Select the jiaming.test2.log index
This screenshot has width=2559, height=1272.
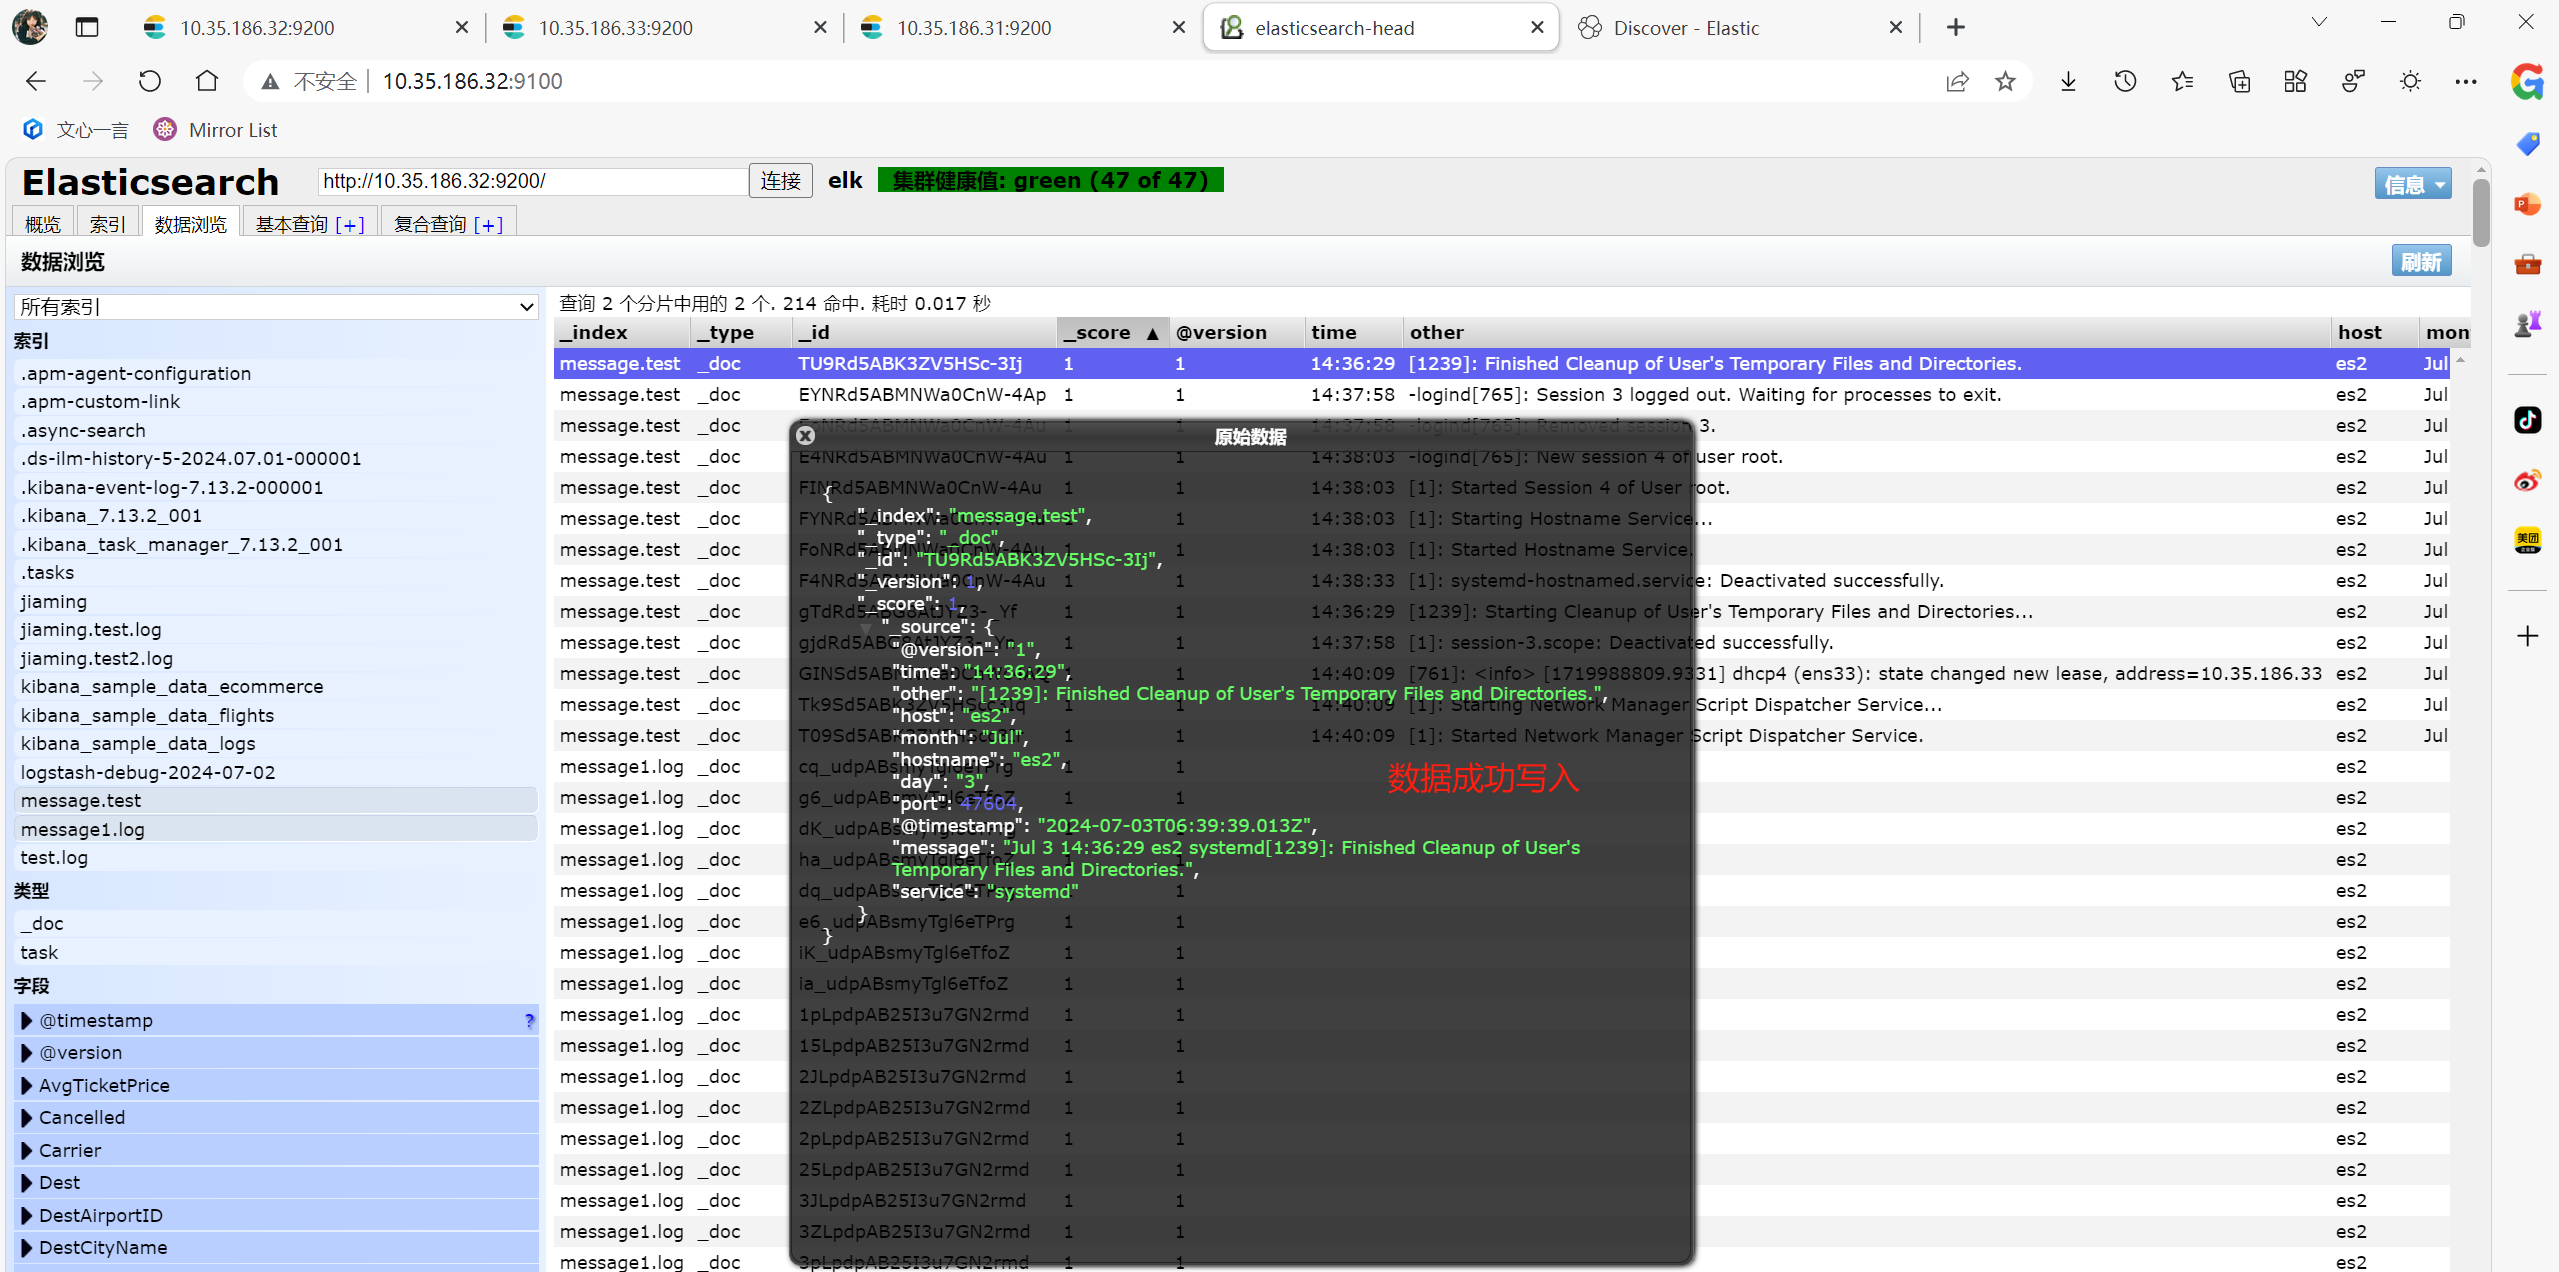coord(276,658)
